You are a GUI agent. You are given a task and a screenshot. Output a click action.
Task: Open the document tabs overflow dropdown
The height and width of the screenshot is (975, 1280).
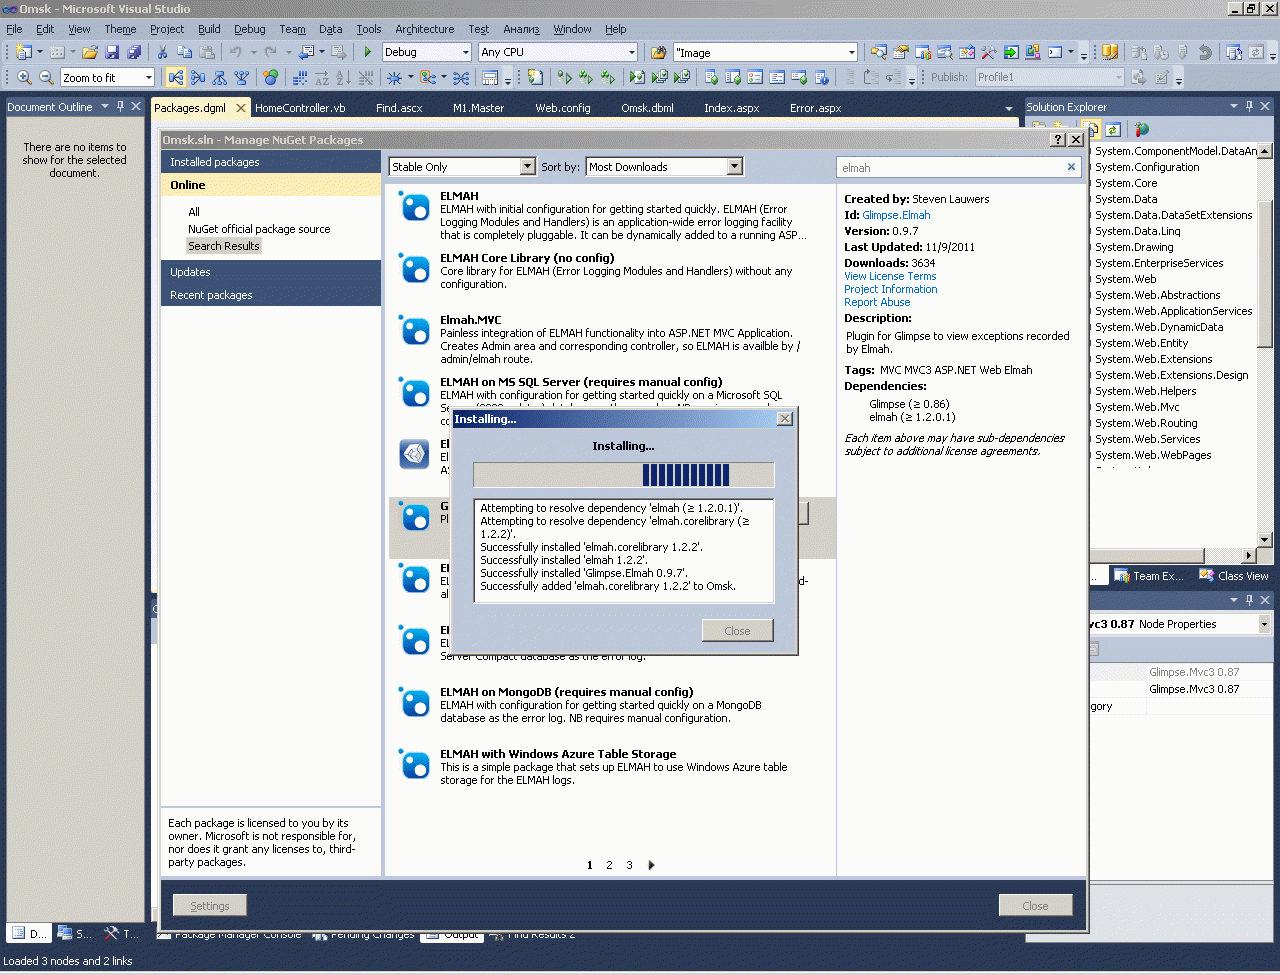[1009, 108]
